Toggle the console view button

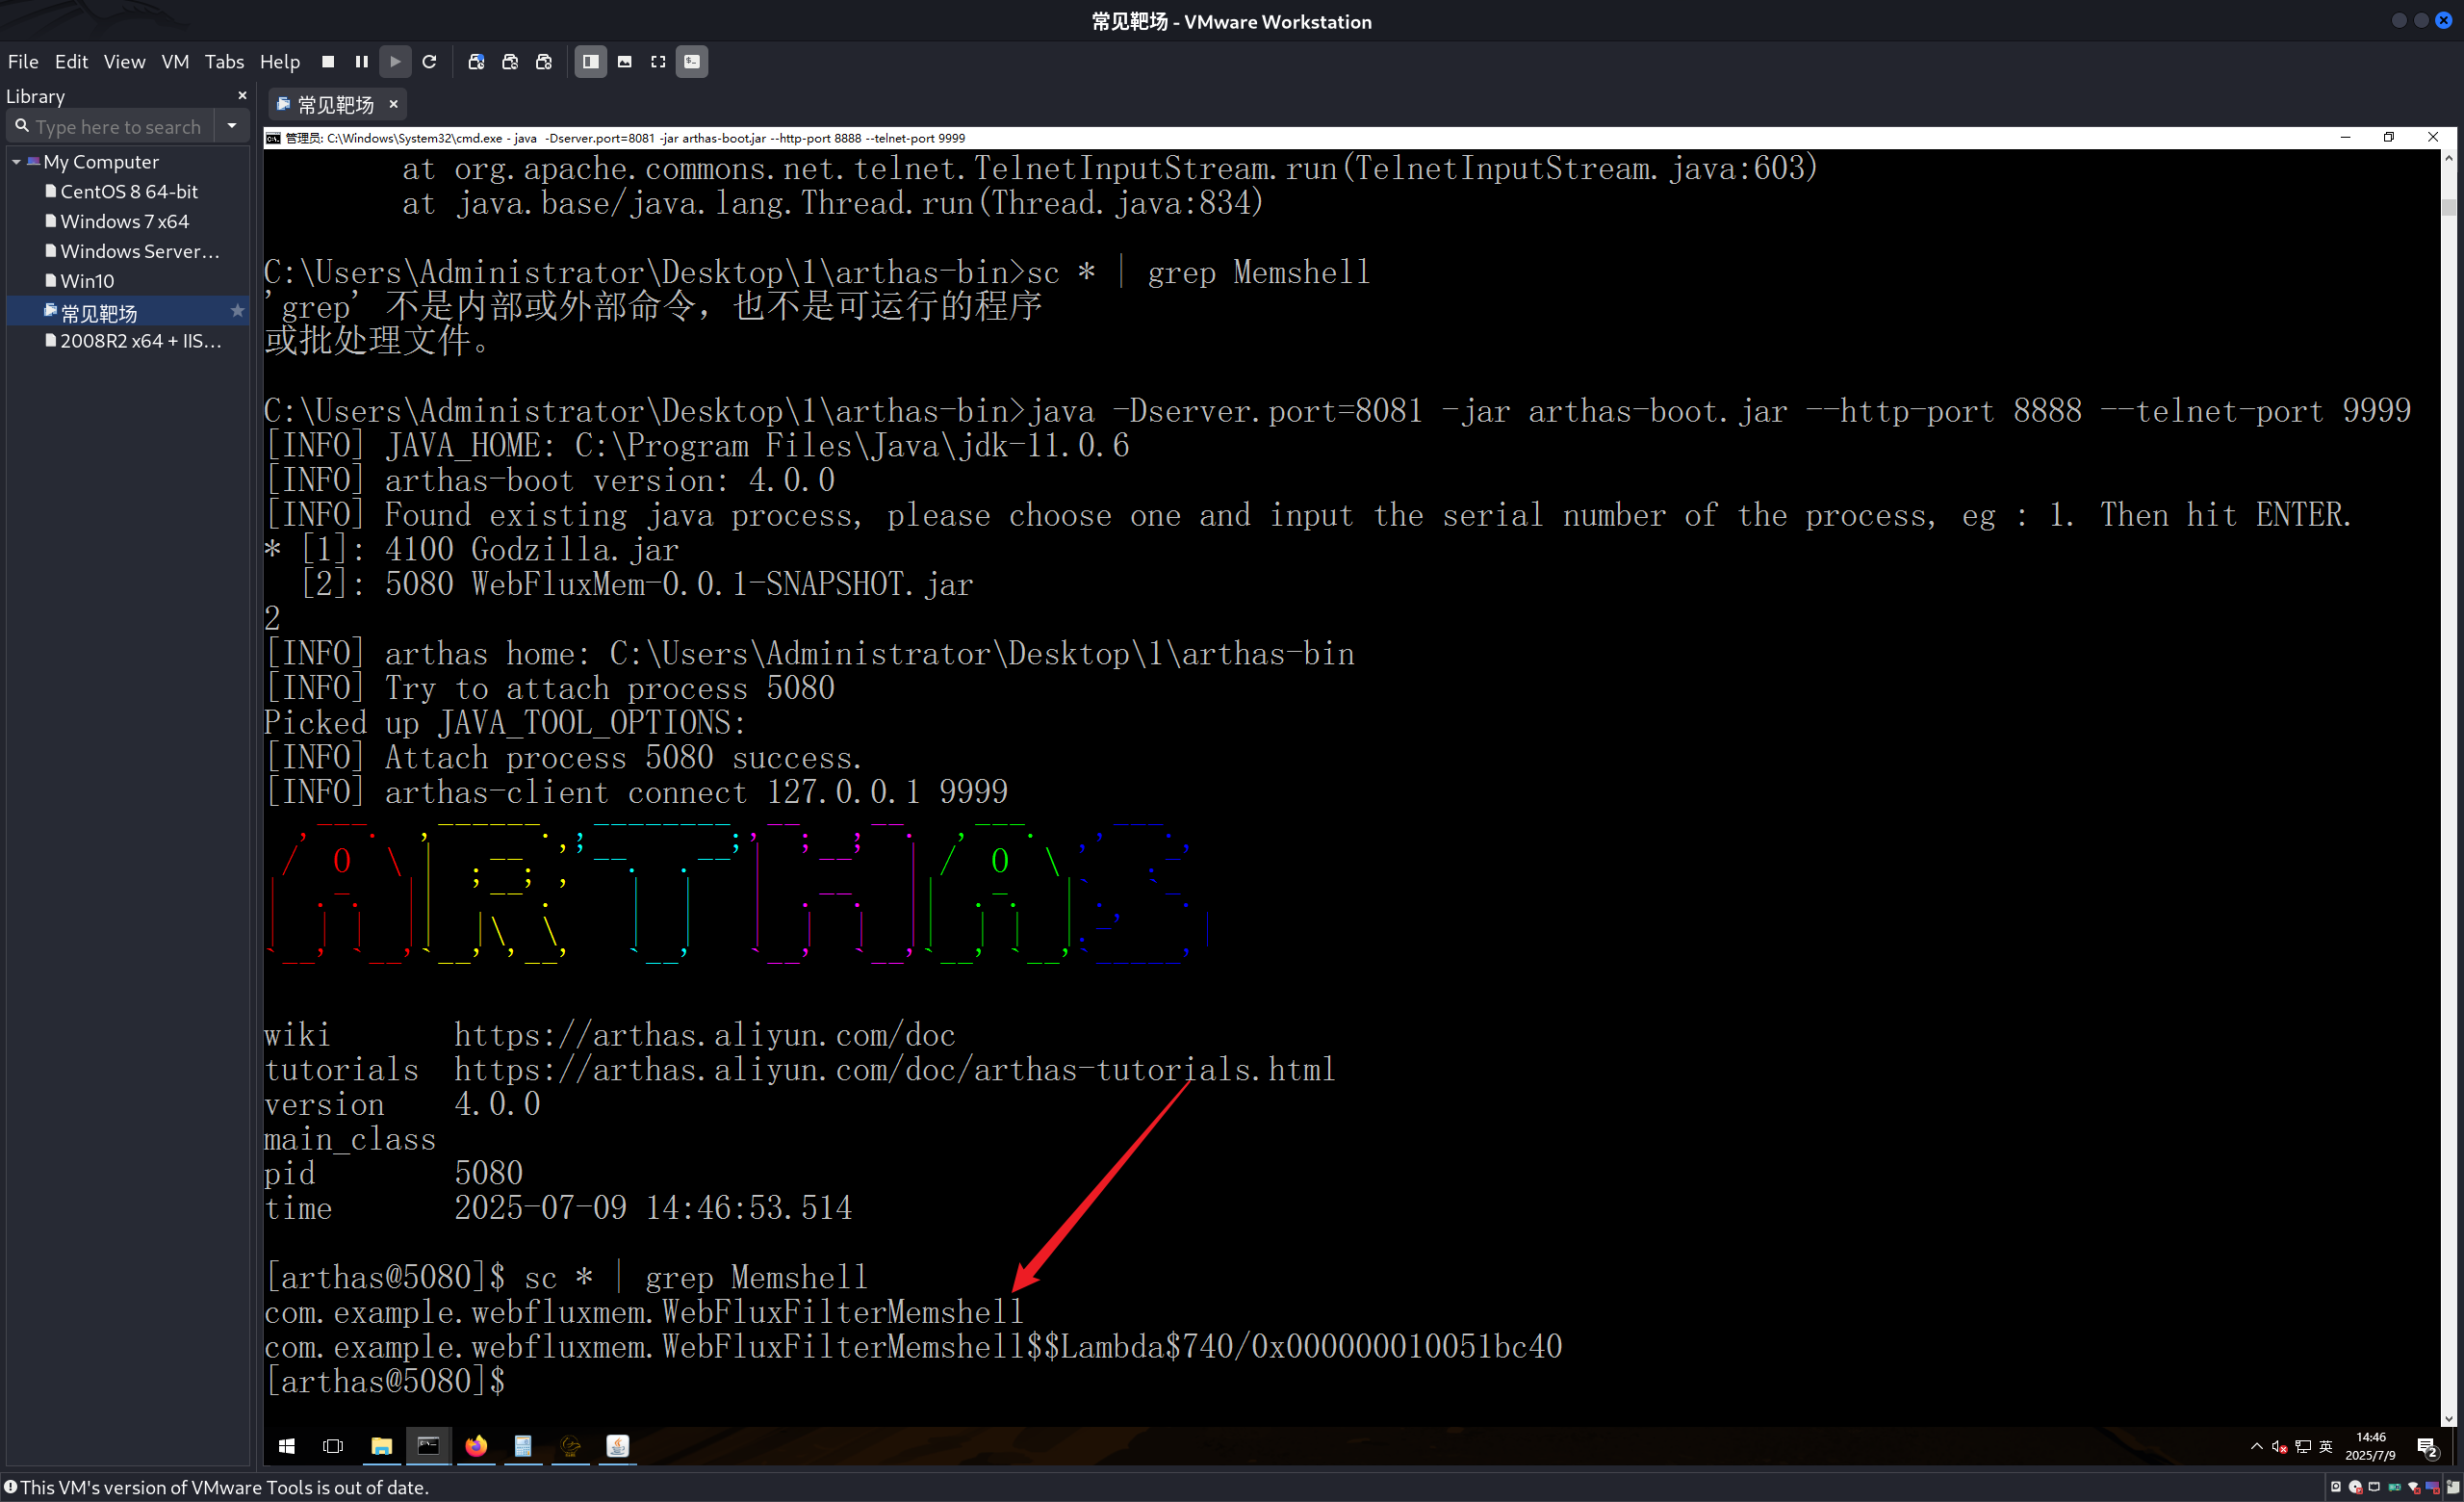coord(692,62)
